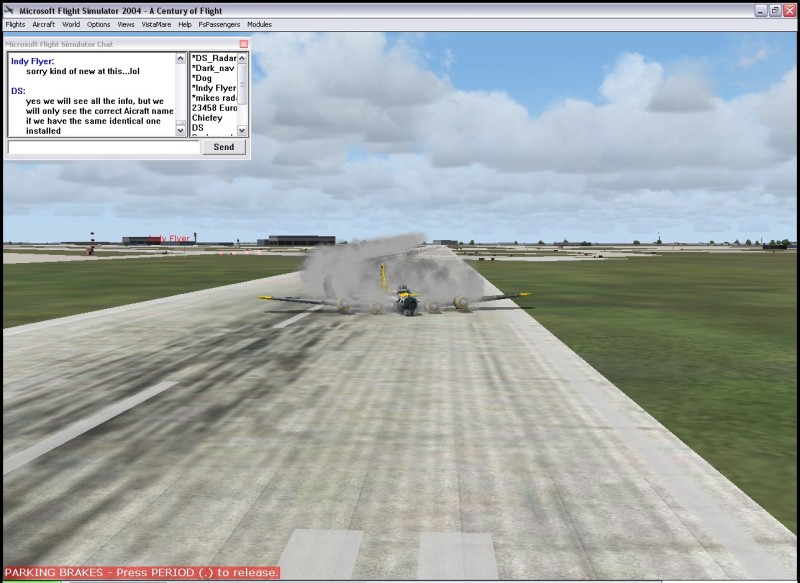Select *Dog in player list
Image resolution: width=800 pixels, height=583 pixels.
[202, 78]
